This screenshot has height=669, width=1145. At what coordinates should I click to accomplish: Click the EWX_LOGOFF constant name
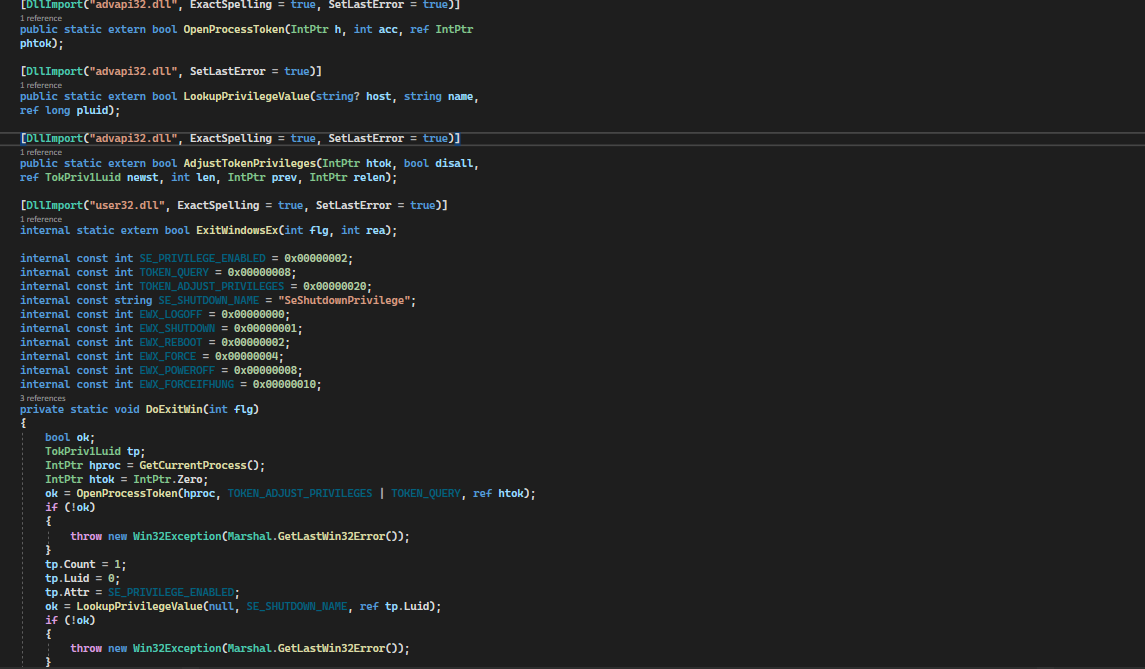click(170, 314)
